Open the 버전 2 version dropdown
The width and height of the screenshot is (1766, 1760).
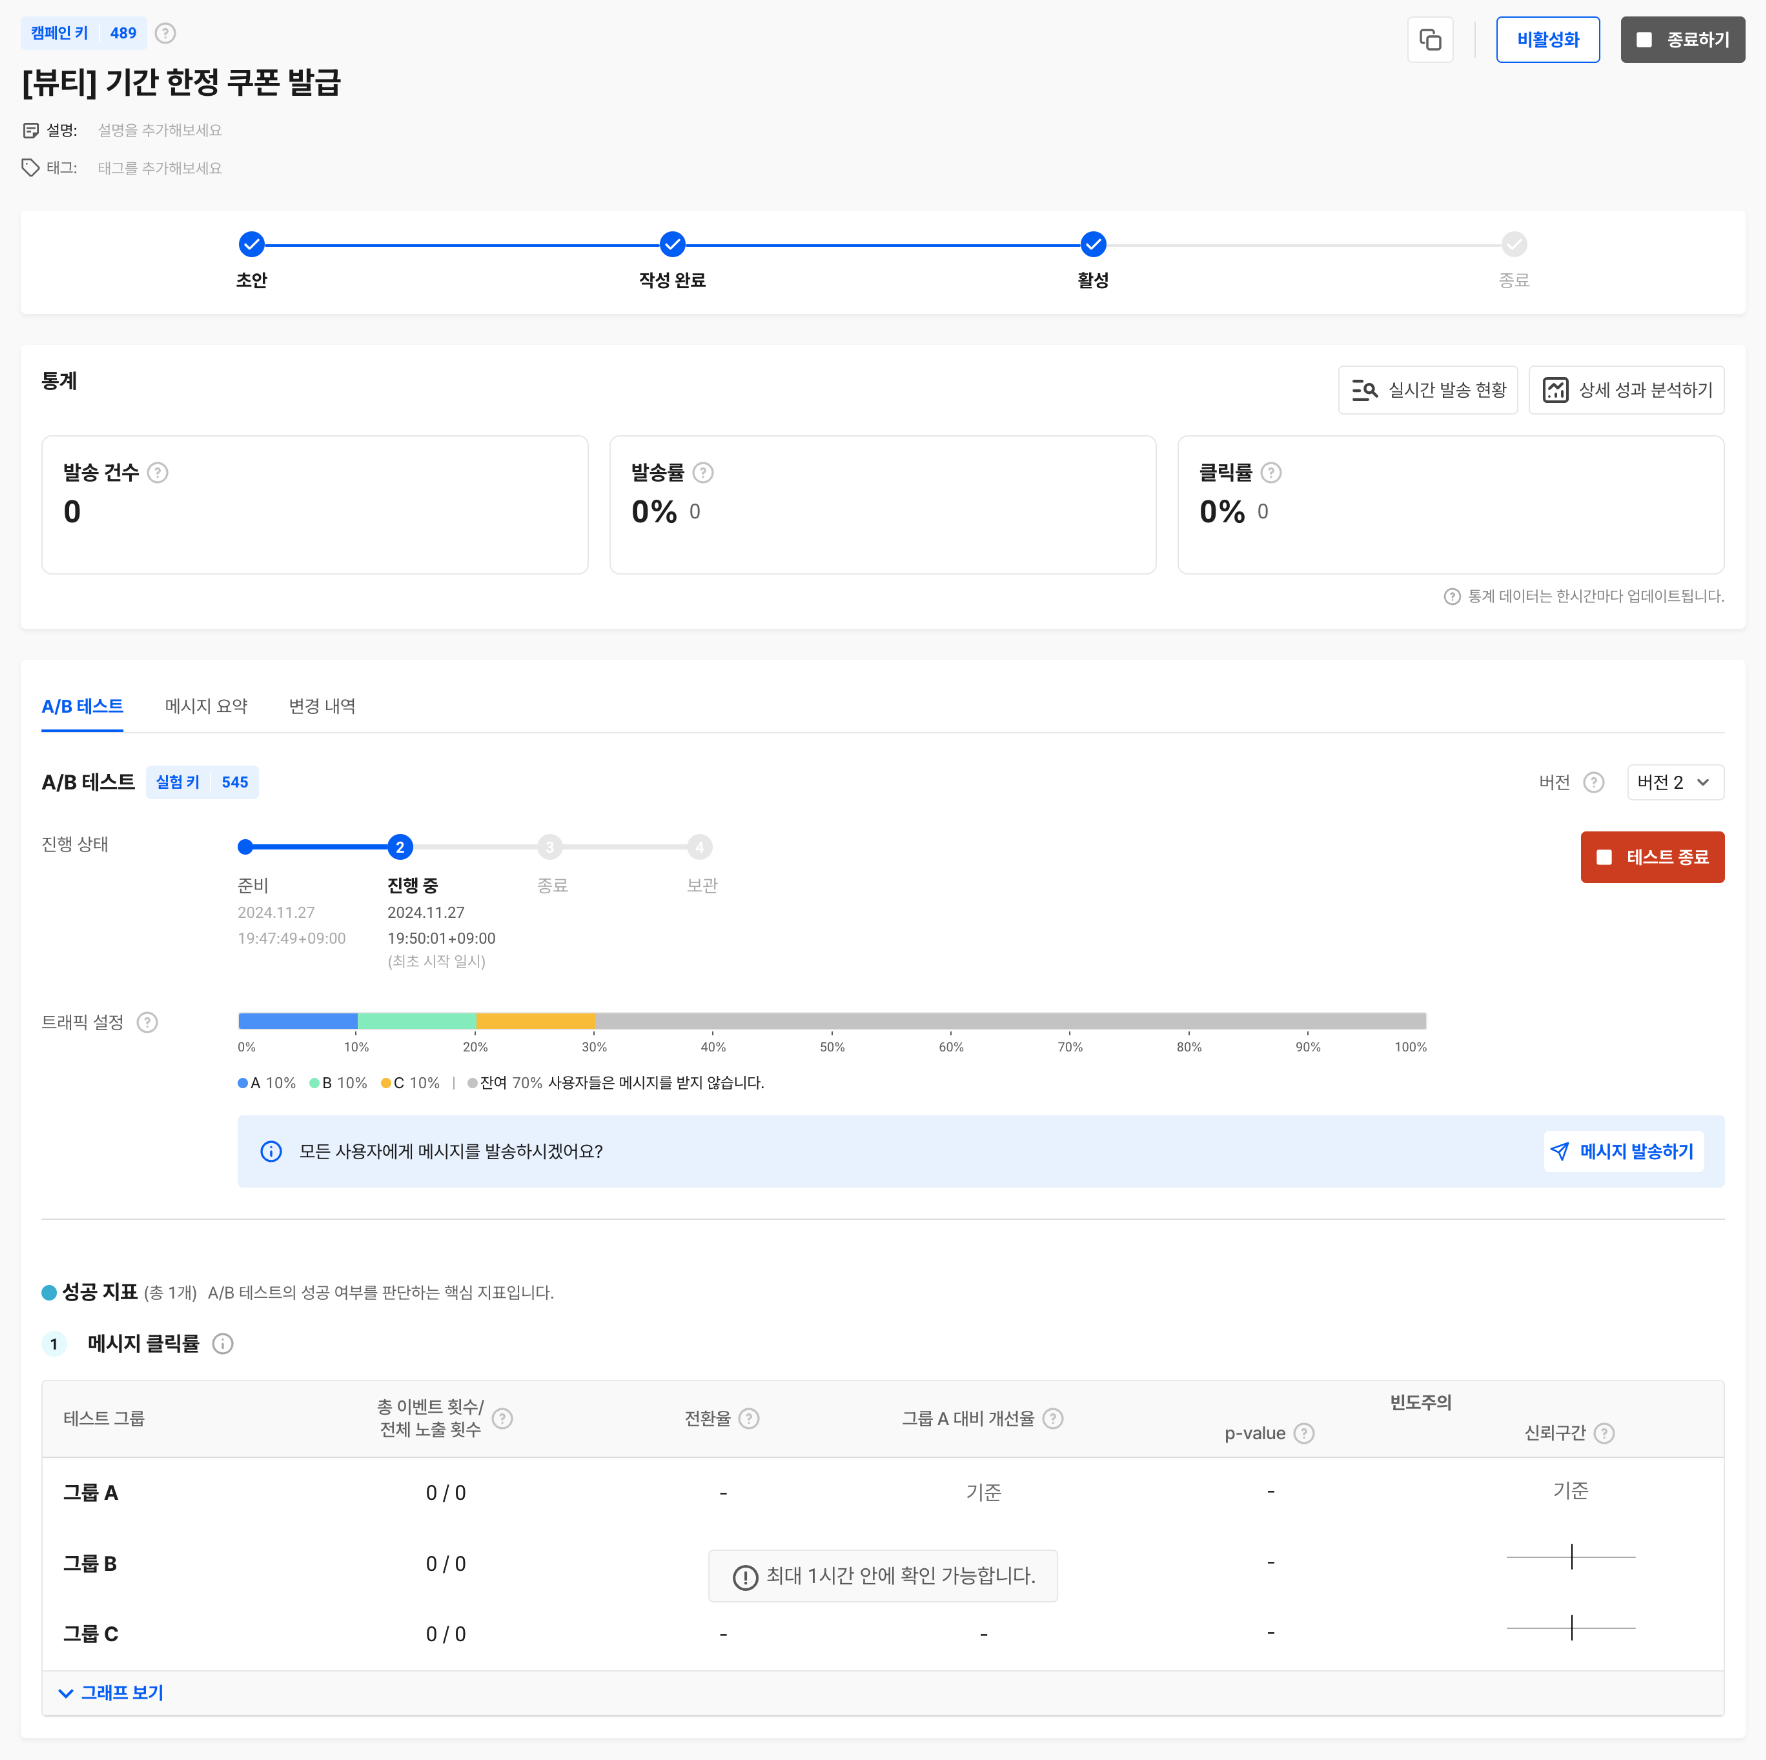(x=1675, y=783)
